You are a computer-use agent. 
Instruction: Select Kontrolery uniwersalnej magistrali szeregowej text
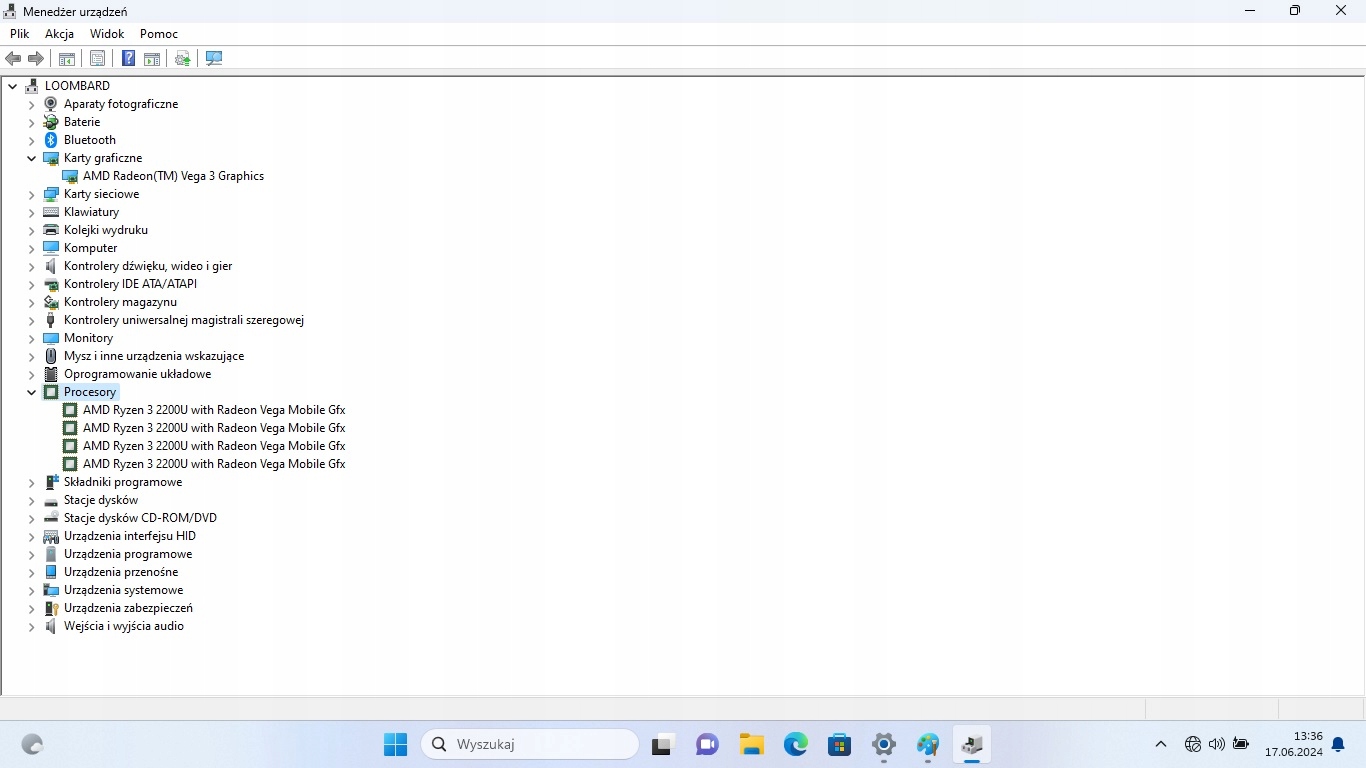point(184,320)
